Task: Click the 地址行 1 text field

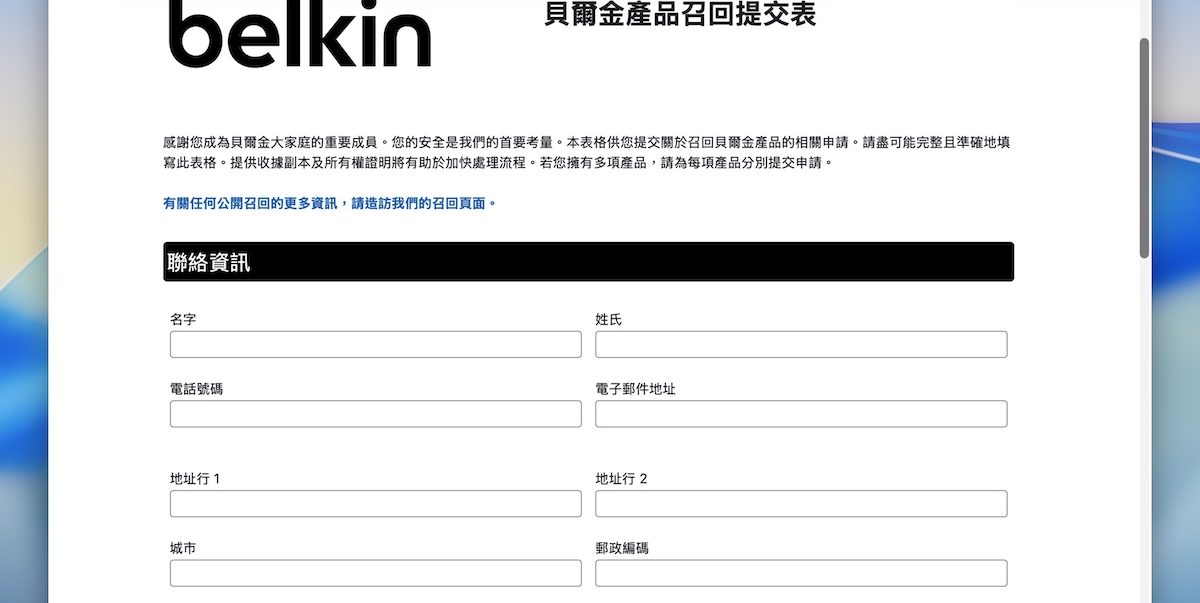Action: point(375,504)
